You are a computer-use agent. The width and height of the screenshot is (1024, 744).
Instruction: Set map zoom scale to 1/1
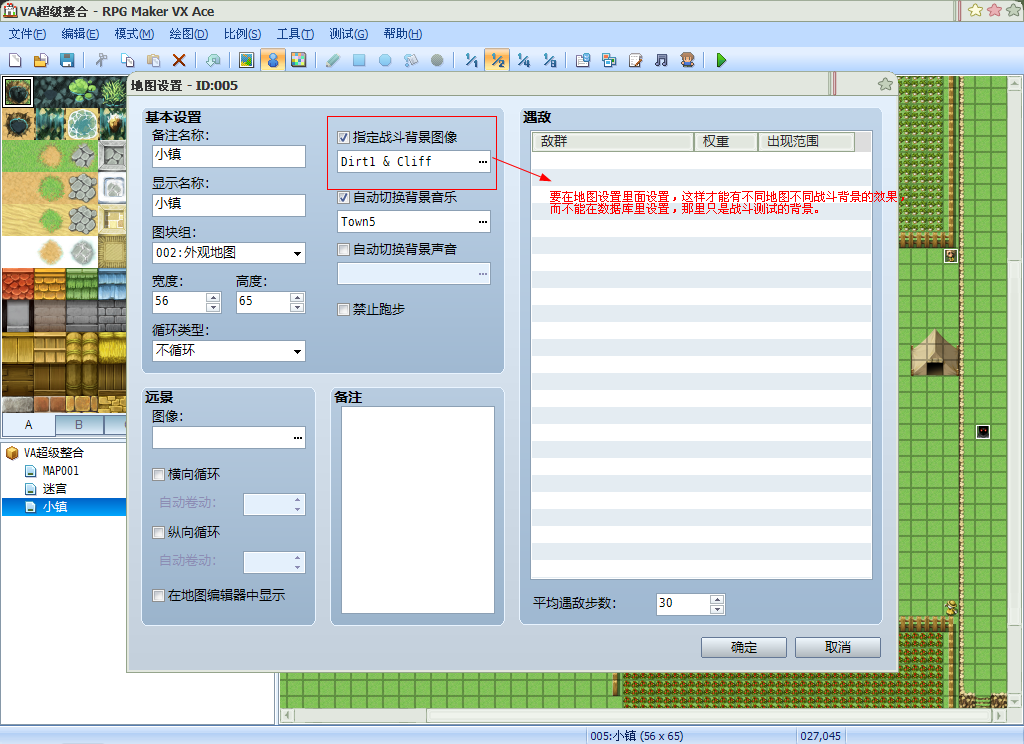point(471,60)
